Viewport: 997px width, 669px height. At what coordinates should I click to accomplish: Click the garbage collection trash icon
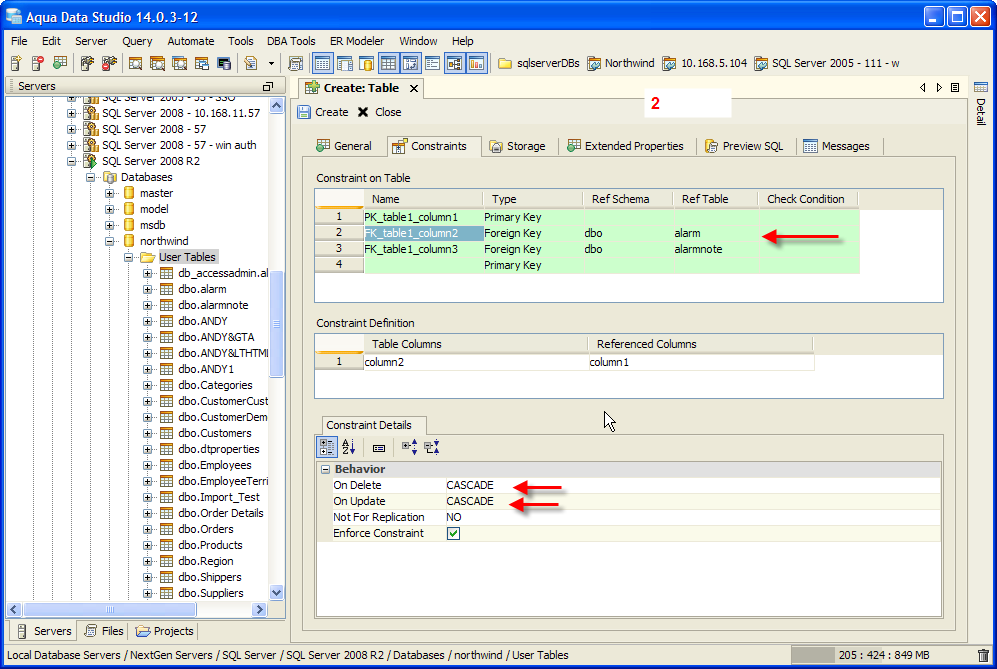coord(983,655)
